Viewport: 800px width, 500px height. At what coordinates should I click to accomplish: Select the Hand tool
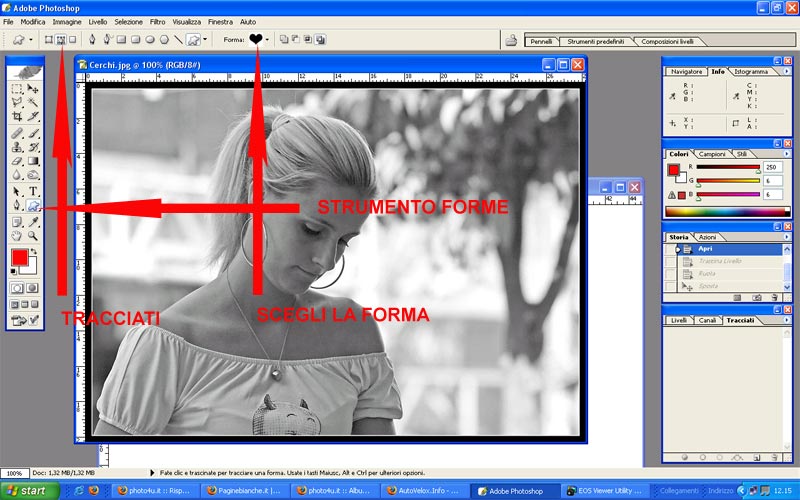coord(17,236)
